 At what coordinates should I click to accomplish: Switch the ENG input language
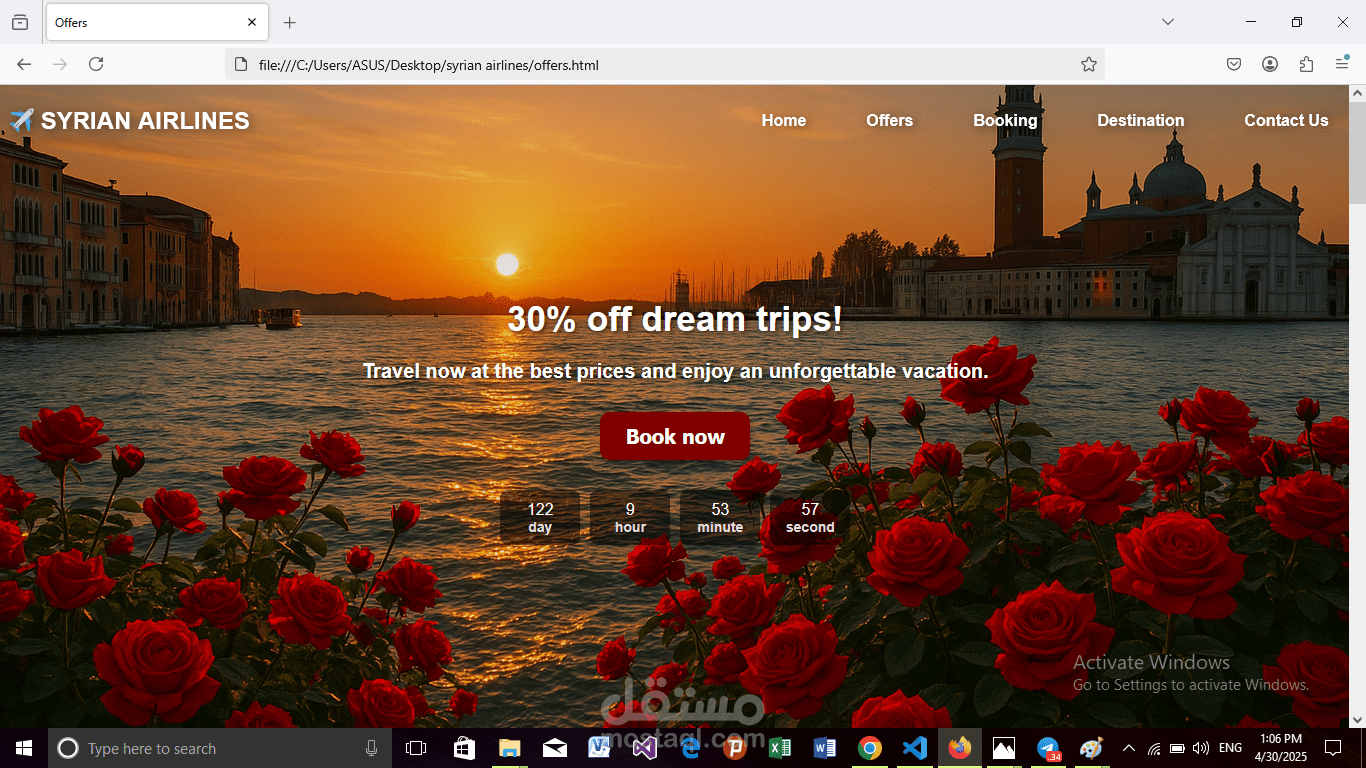(x=1231, y=748)
